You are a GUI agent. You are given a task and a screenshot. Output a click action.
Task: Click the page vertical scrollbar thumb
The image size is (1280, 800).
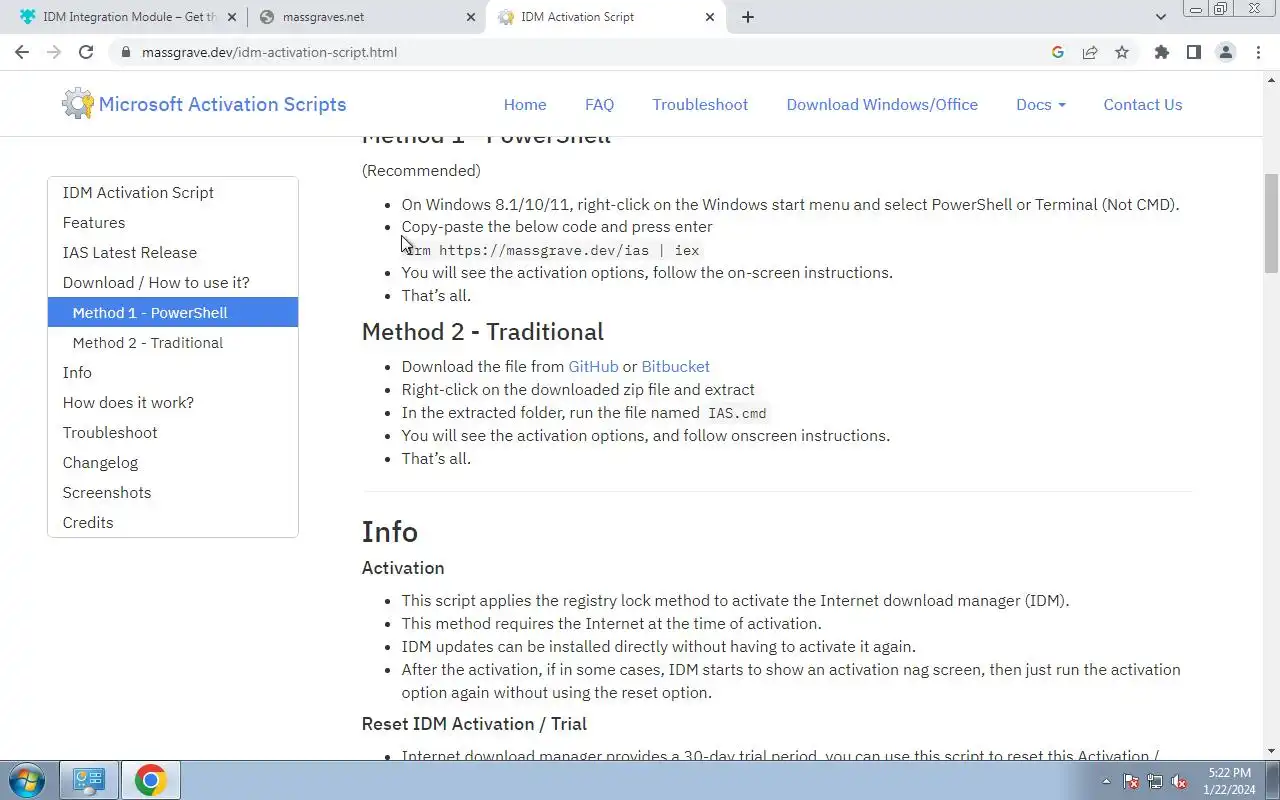click(x=1271, y=222)
